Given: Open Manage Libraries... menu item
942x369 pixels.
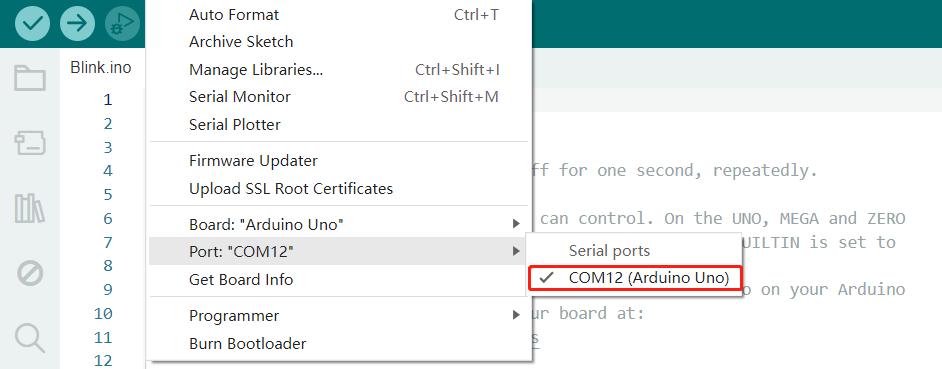Looking at the screenshot, I should 339,70.
